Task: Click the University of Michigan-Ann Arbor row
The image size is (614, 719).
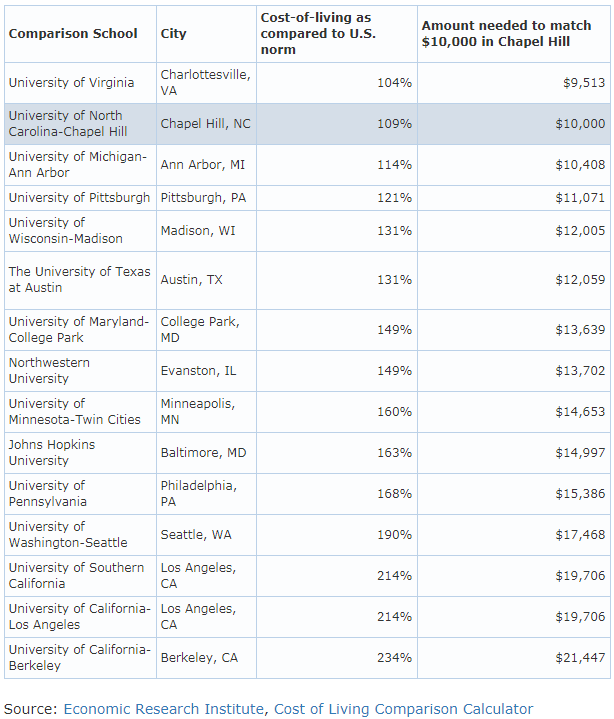Action: point(307,165)
